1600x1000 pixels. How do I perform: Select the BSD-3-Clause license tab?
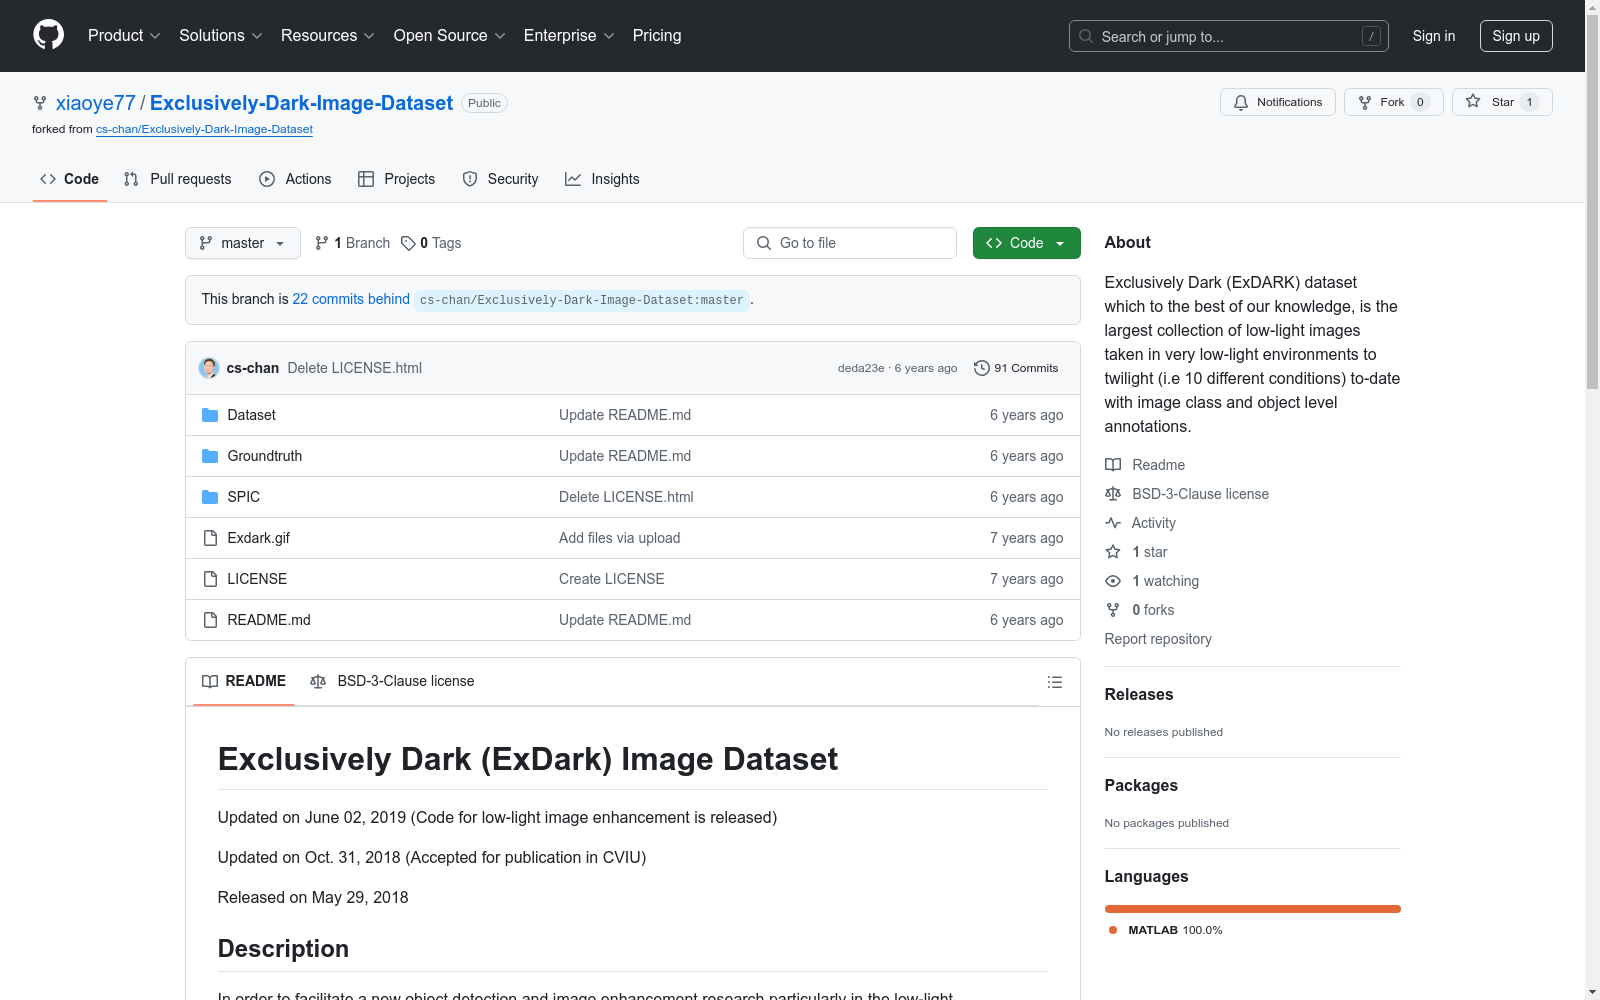click(393, 681)
